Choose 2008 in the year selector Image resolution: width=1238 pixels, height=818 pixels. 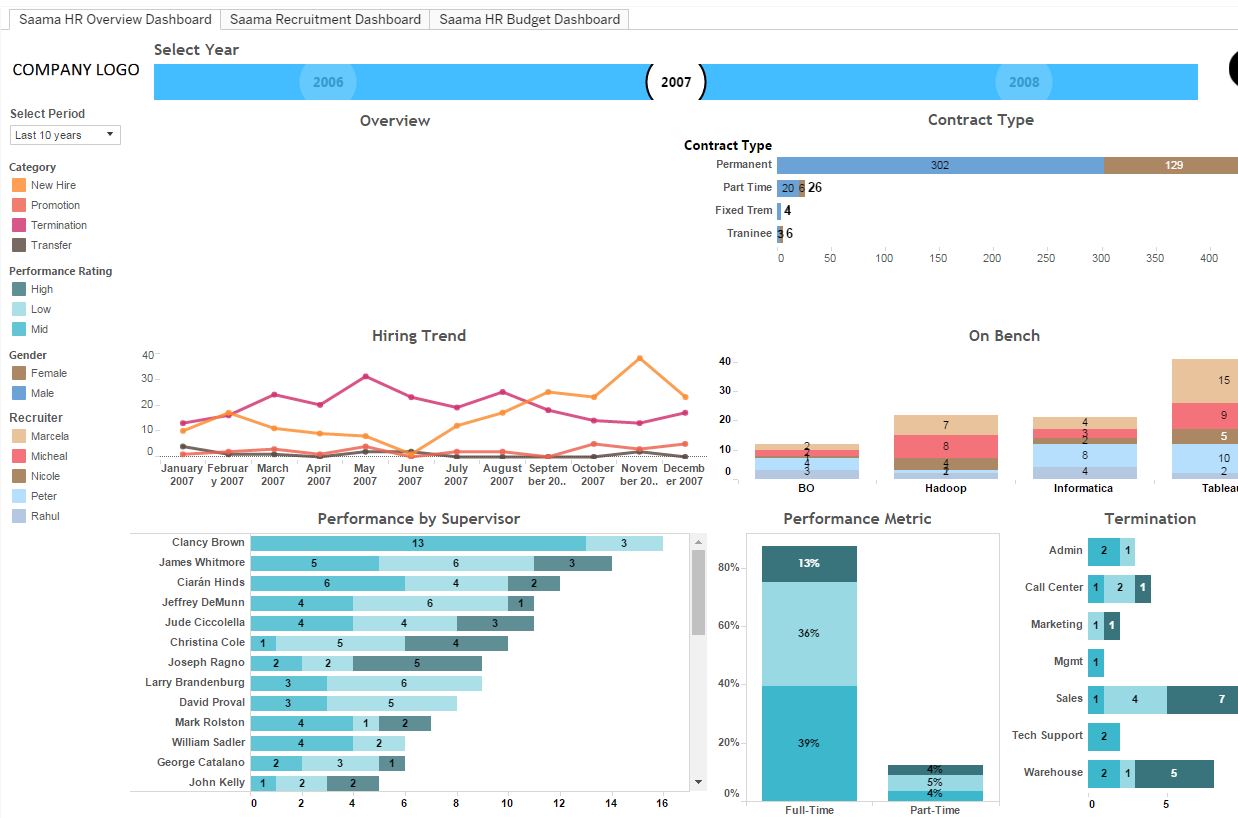pos(1024,82)
